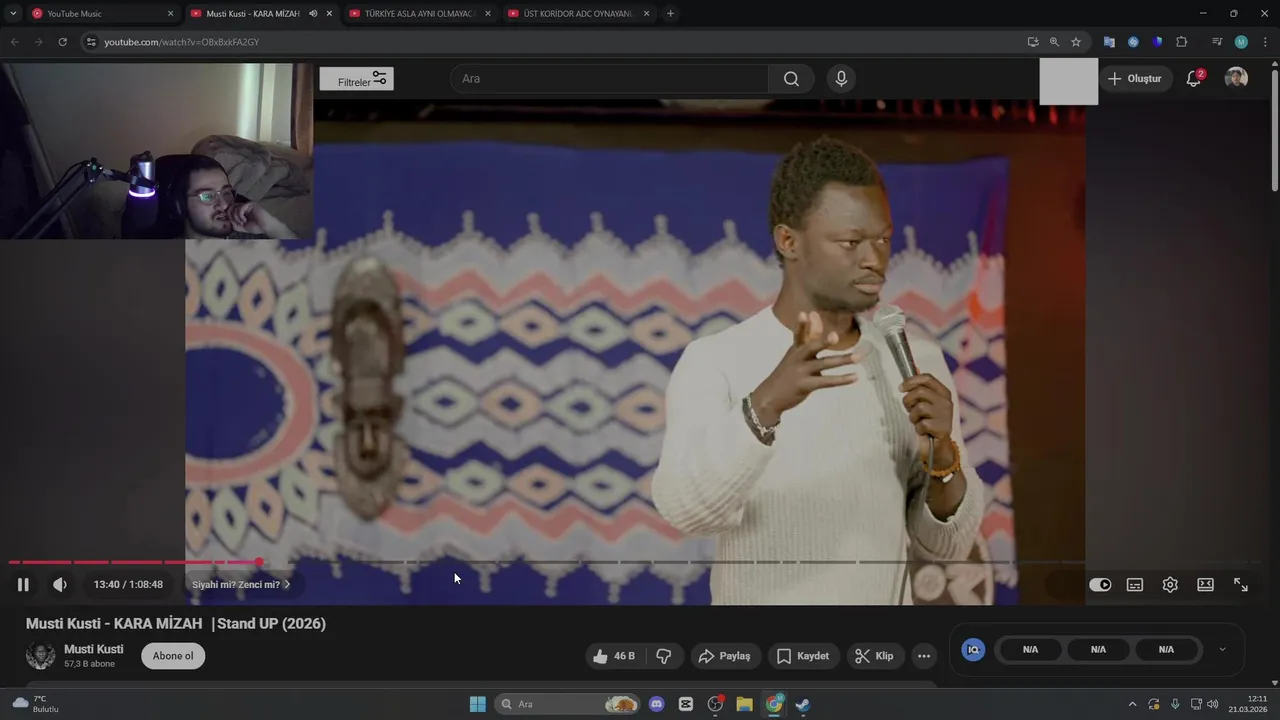Open Chrome three-dot menu

click(x=1264, y=42)
